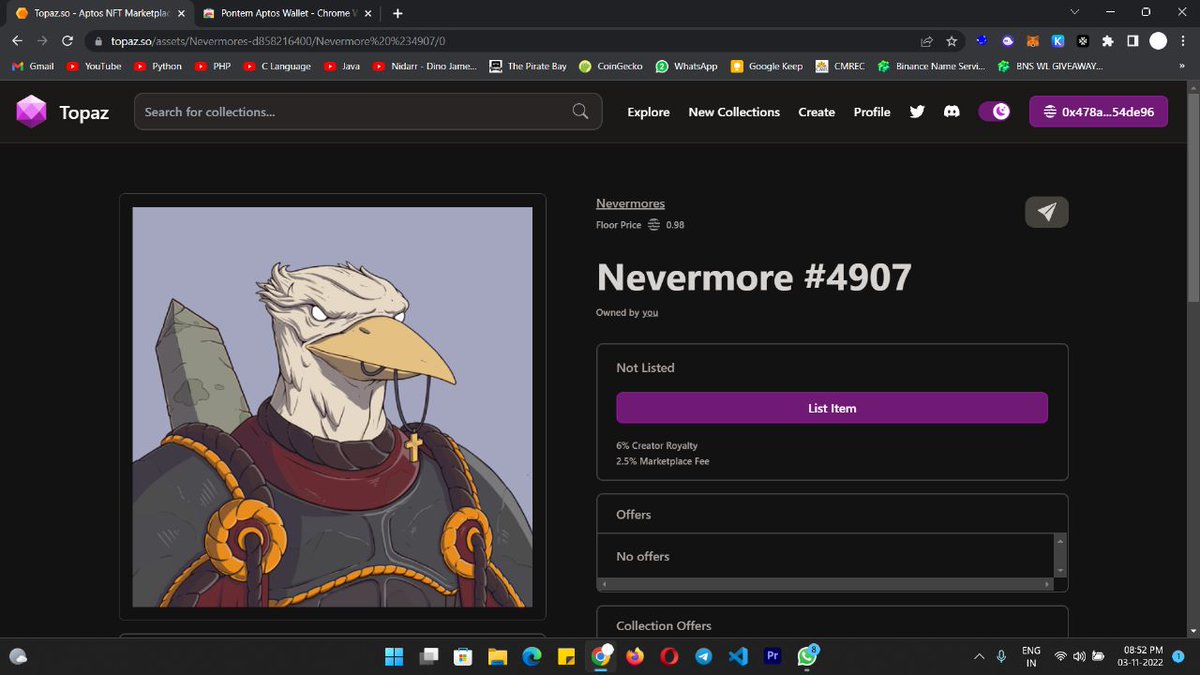1200x675 pixels.
Task: Open Topaz Discord icon
Action: [x=951, y=112]
